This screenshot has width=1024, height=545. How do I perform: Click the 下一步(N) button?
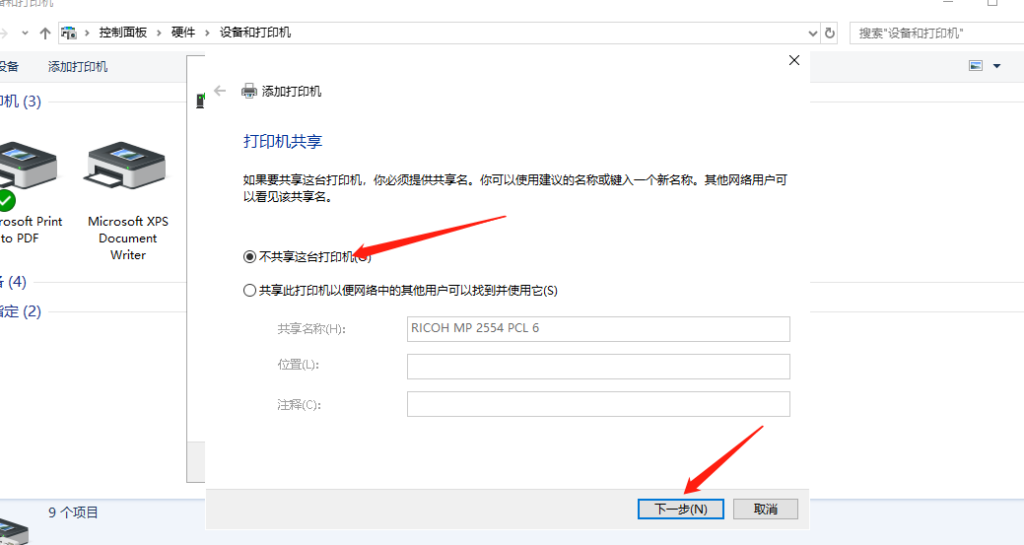pos(680,509)
